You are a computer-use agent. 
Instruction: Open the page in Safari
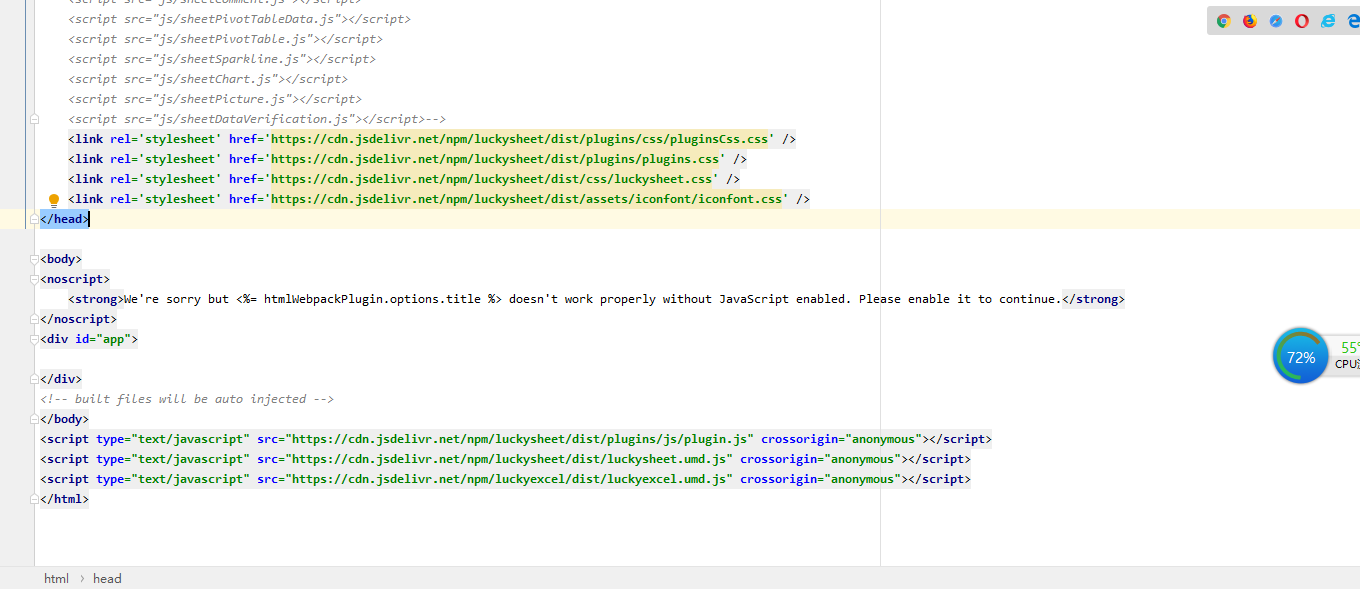[1275, 20]
